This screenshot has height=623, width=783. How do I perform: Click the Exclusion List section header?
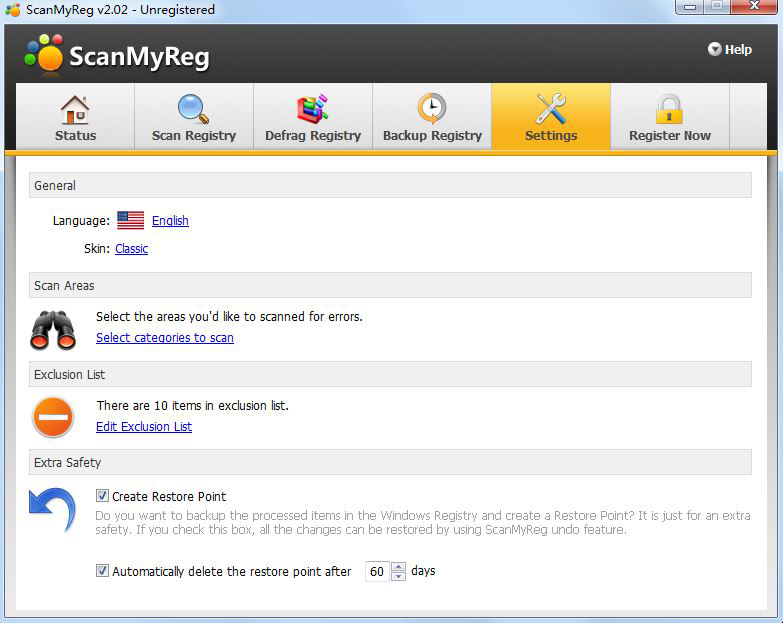pyautogui.click(x=390, y=374)
